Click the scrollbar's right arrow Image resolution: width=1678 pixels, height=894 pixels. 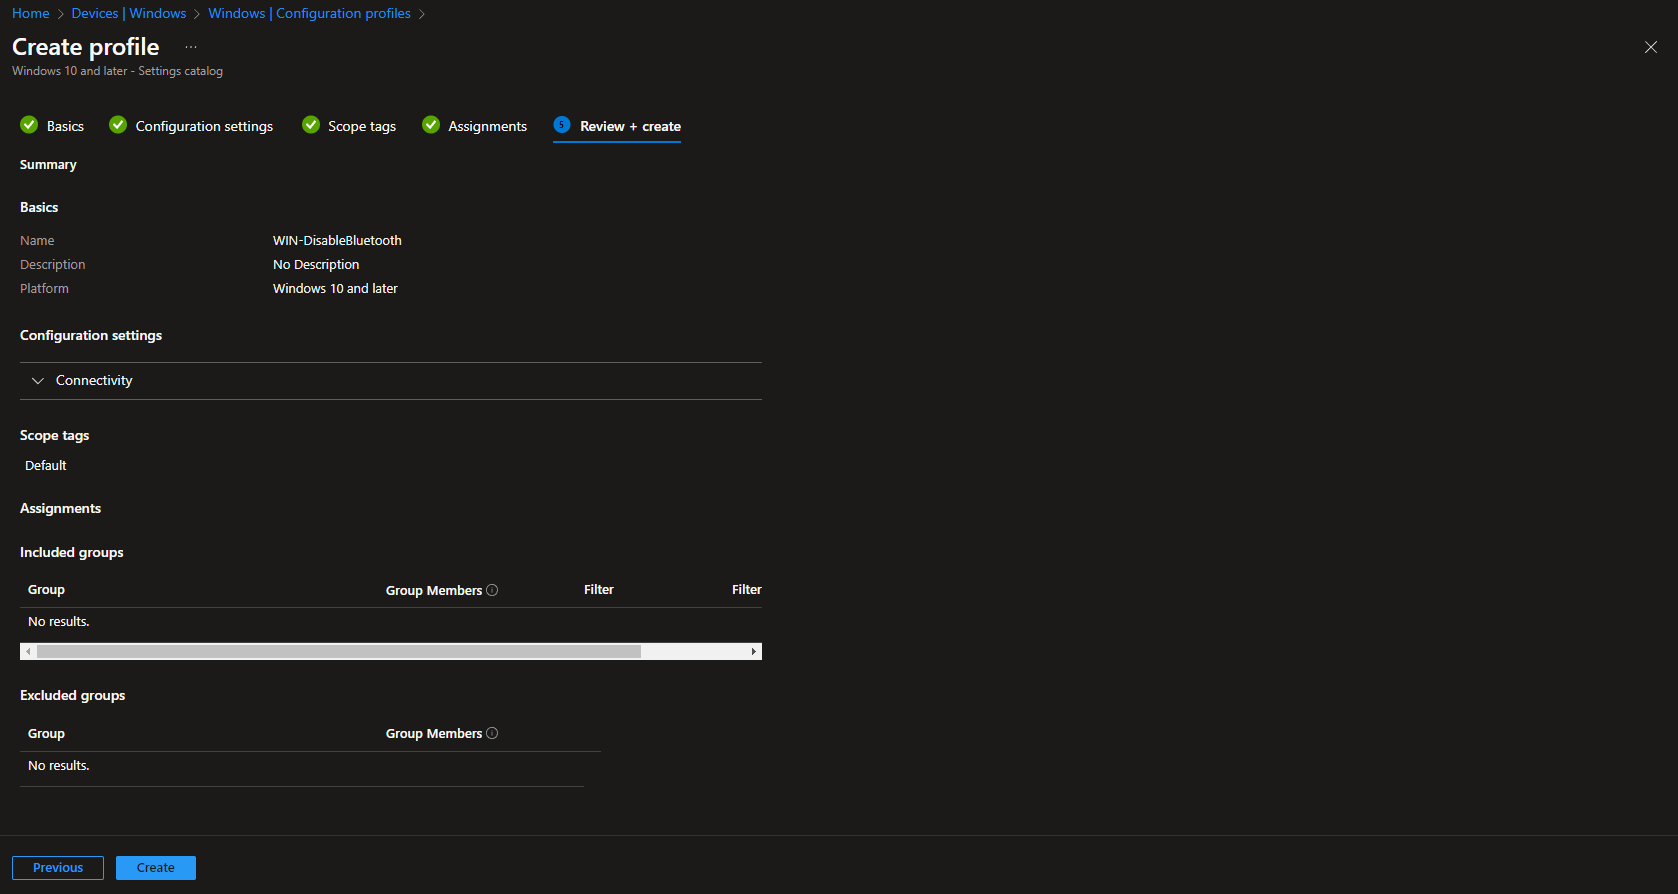point(753,652)
